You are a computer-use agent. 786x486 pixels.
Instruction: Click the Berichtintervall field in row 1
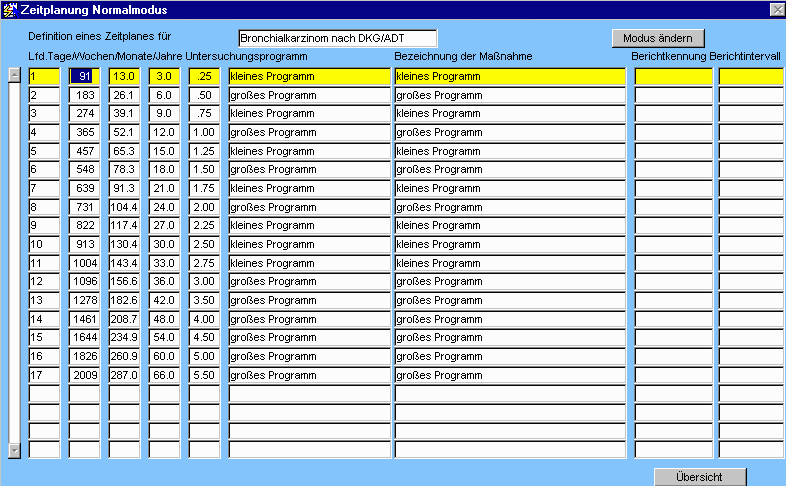[751, 76]
